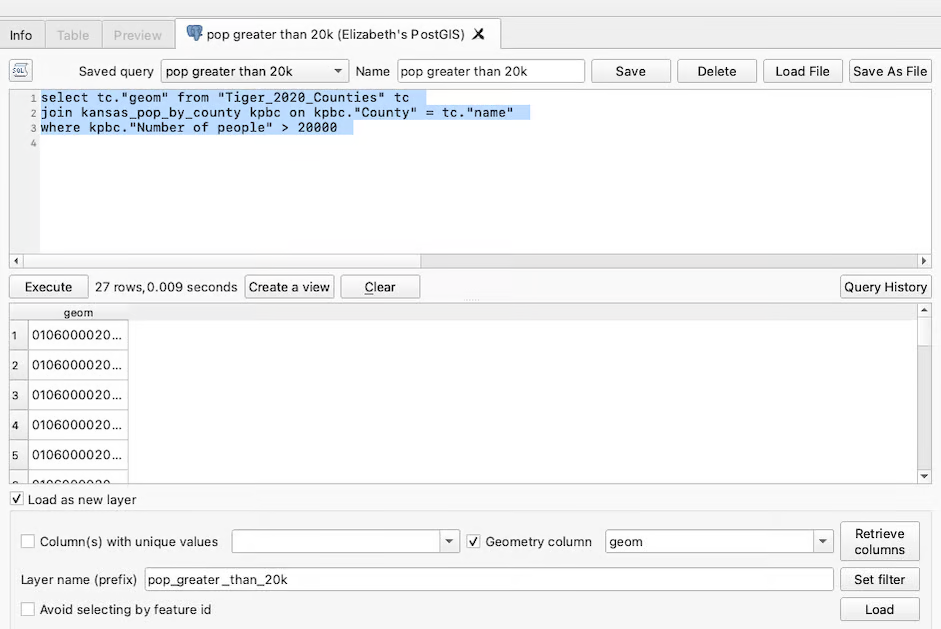Switch to the Info tab
Viewport: 941px width, 629px height.
click(x=21, y=35)
